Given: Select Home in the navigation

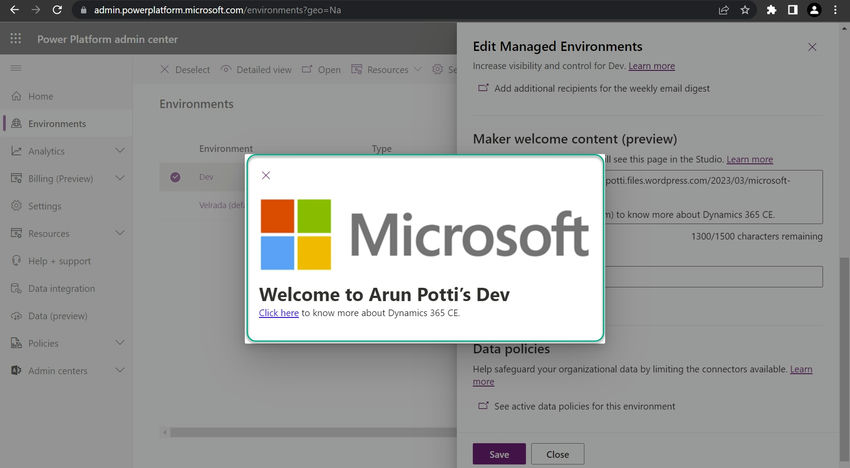Looking at the screenshot, I should click(x=41, y=97).
